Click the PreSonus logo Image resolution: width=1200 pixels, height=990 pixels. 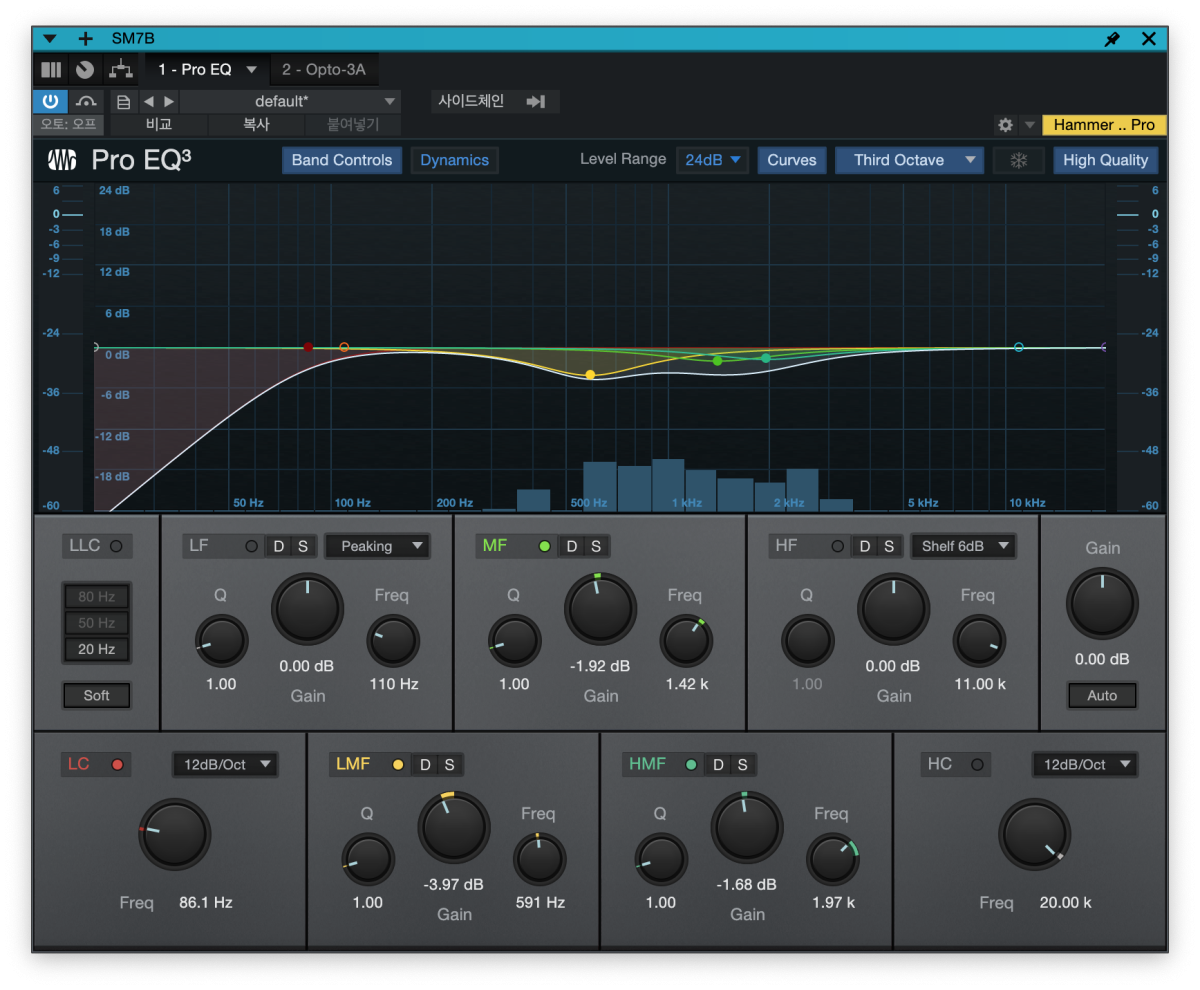[x=63, y=160]
